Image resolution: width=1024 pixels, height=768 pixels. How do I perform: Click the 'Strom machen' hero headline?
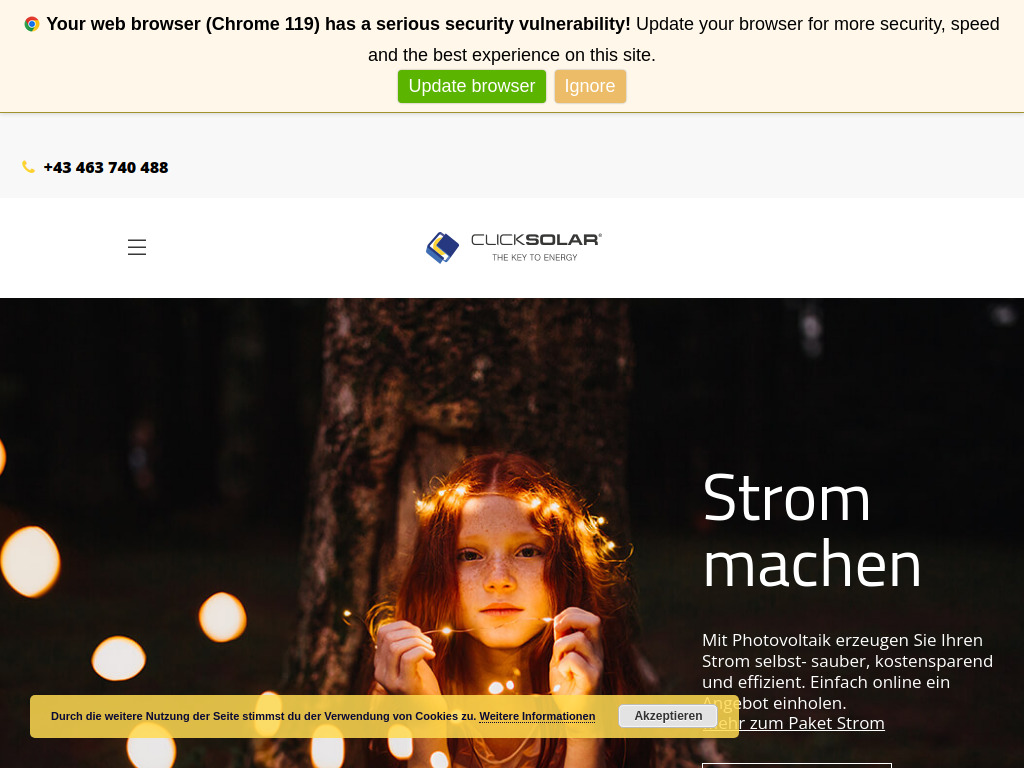click(x=811, y=530)
